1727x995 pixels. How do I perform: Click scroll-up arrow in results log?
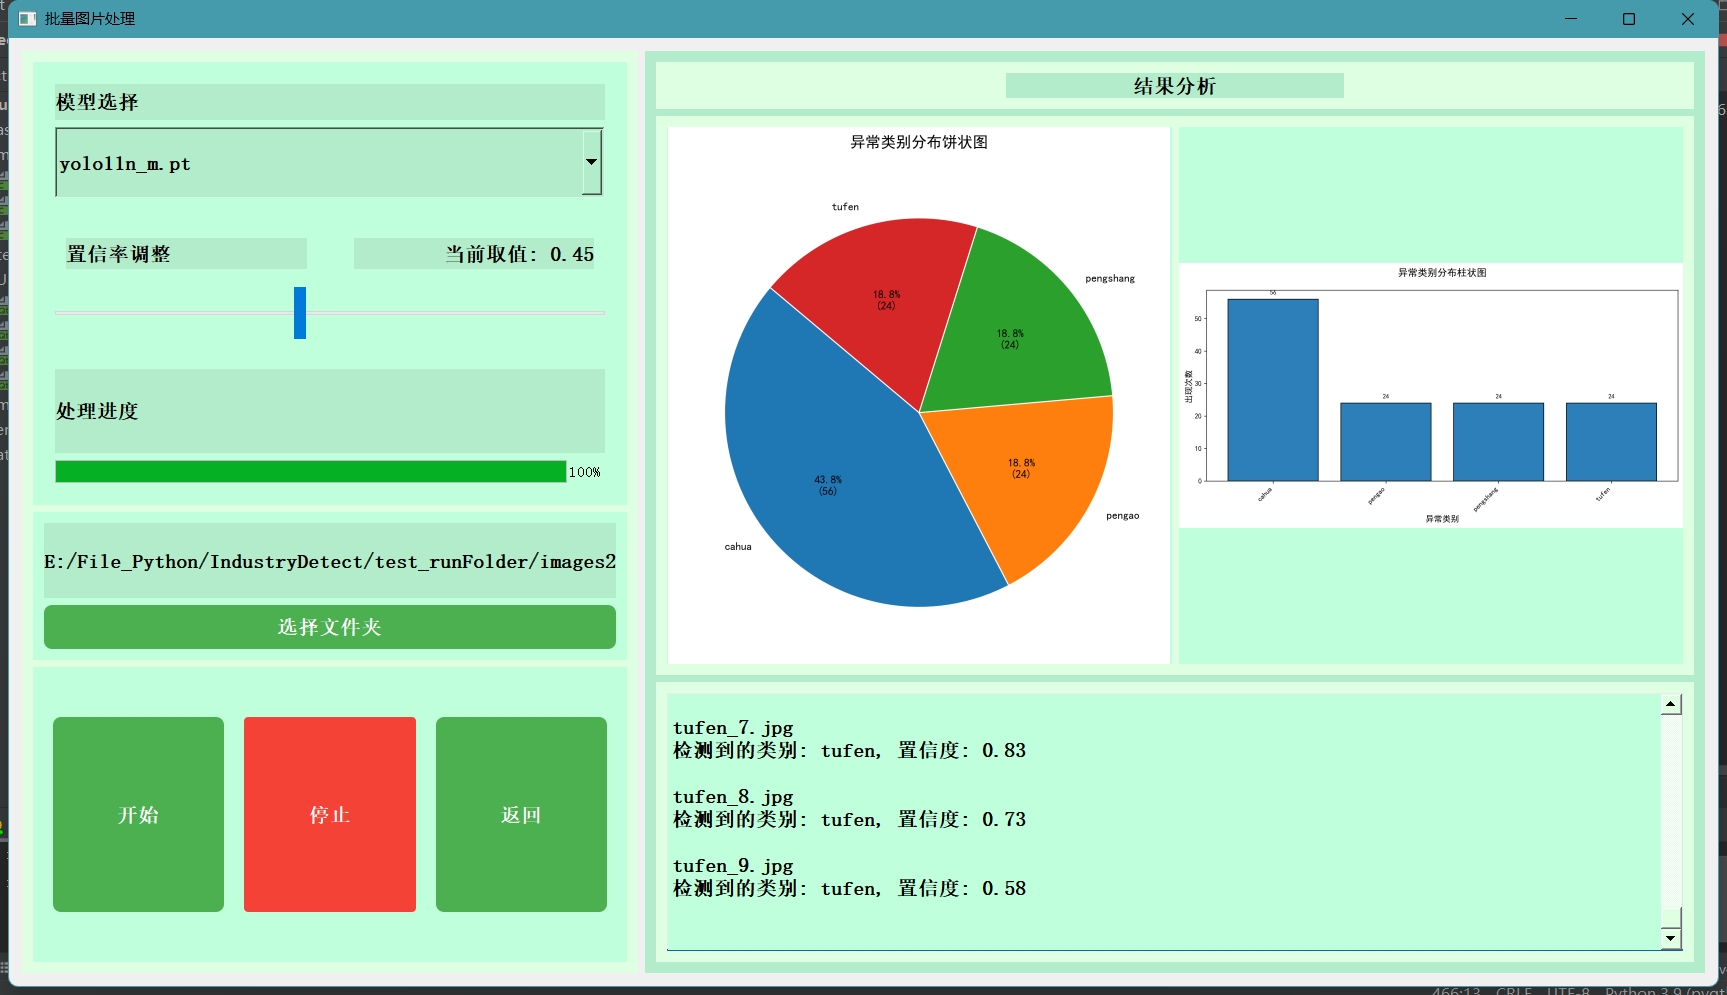click(1671, 704)
